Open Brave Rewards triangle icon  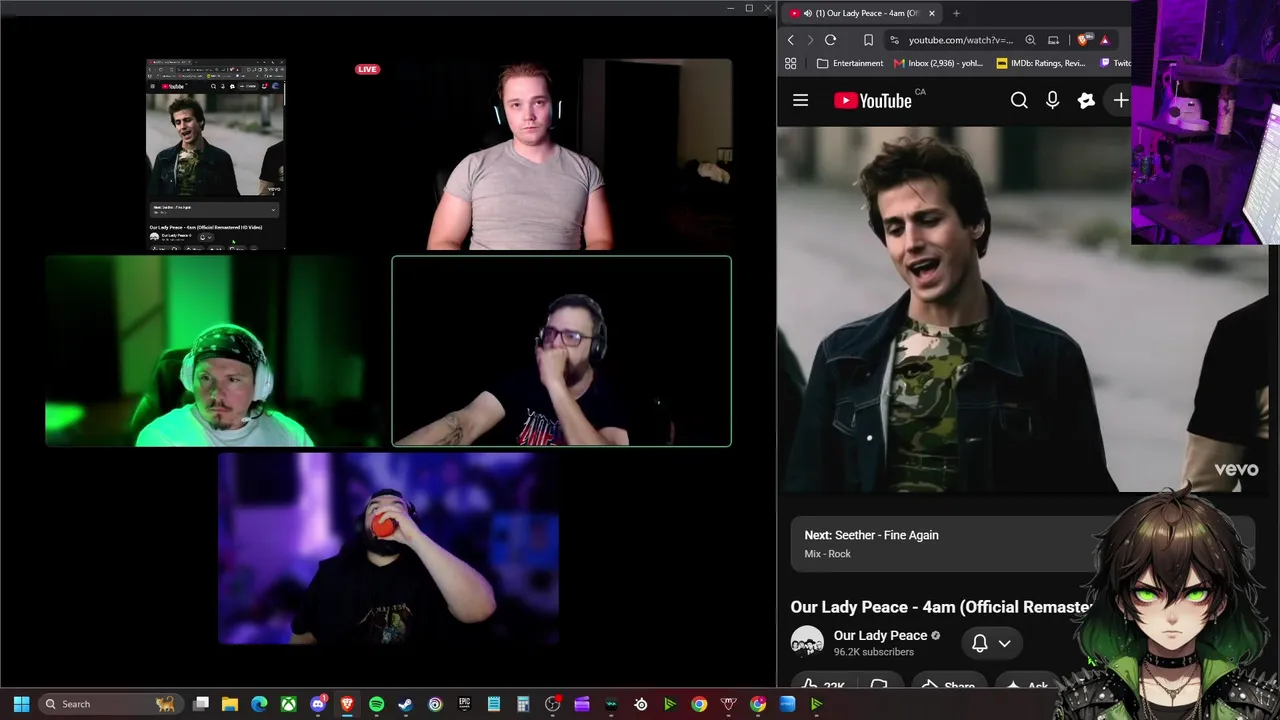(x=1105, y=40)
